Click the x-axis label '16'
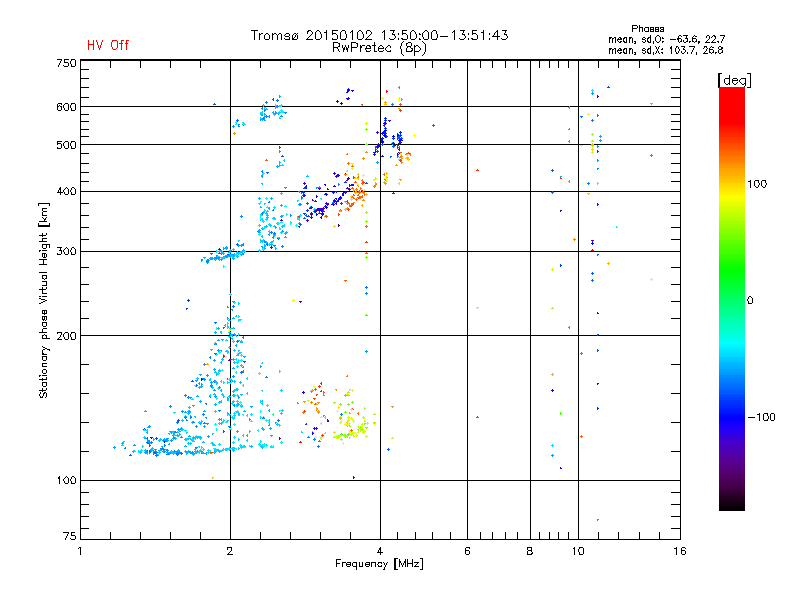This screenshot has width=800, height=600. pos(680,551)
